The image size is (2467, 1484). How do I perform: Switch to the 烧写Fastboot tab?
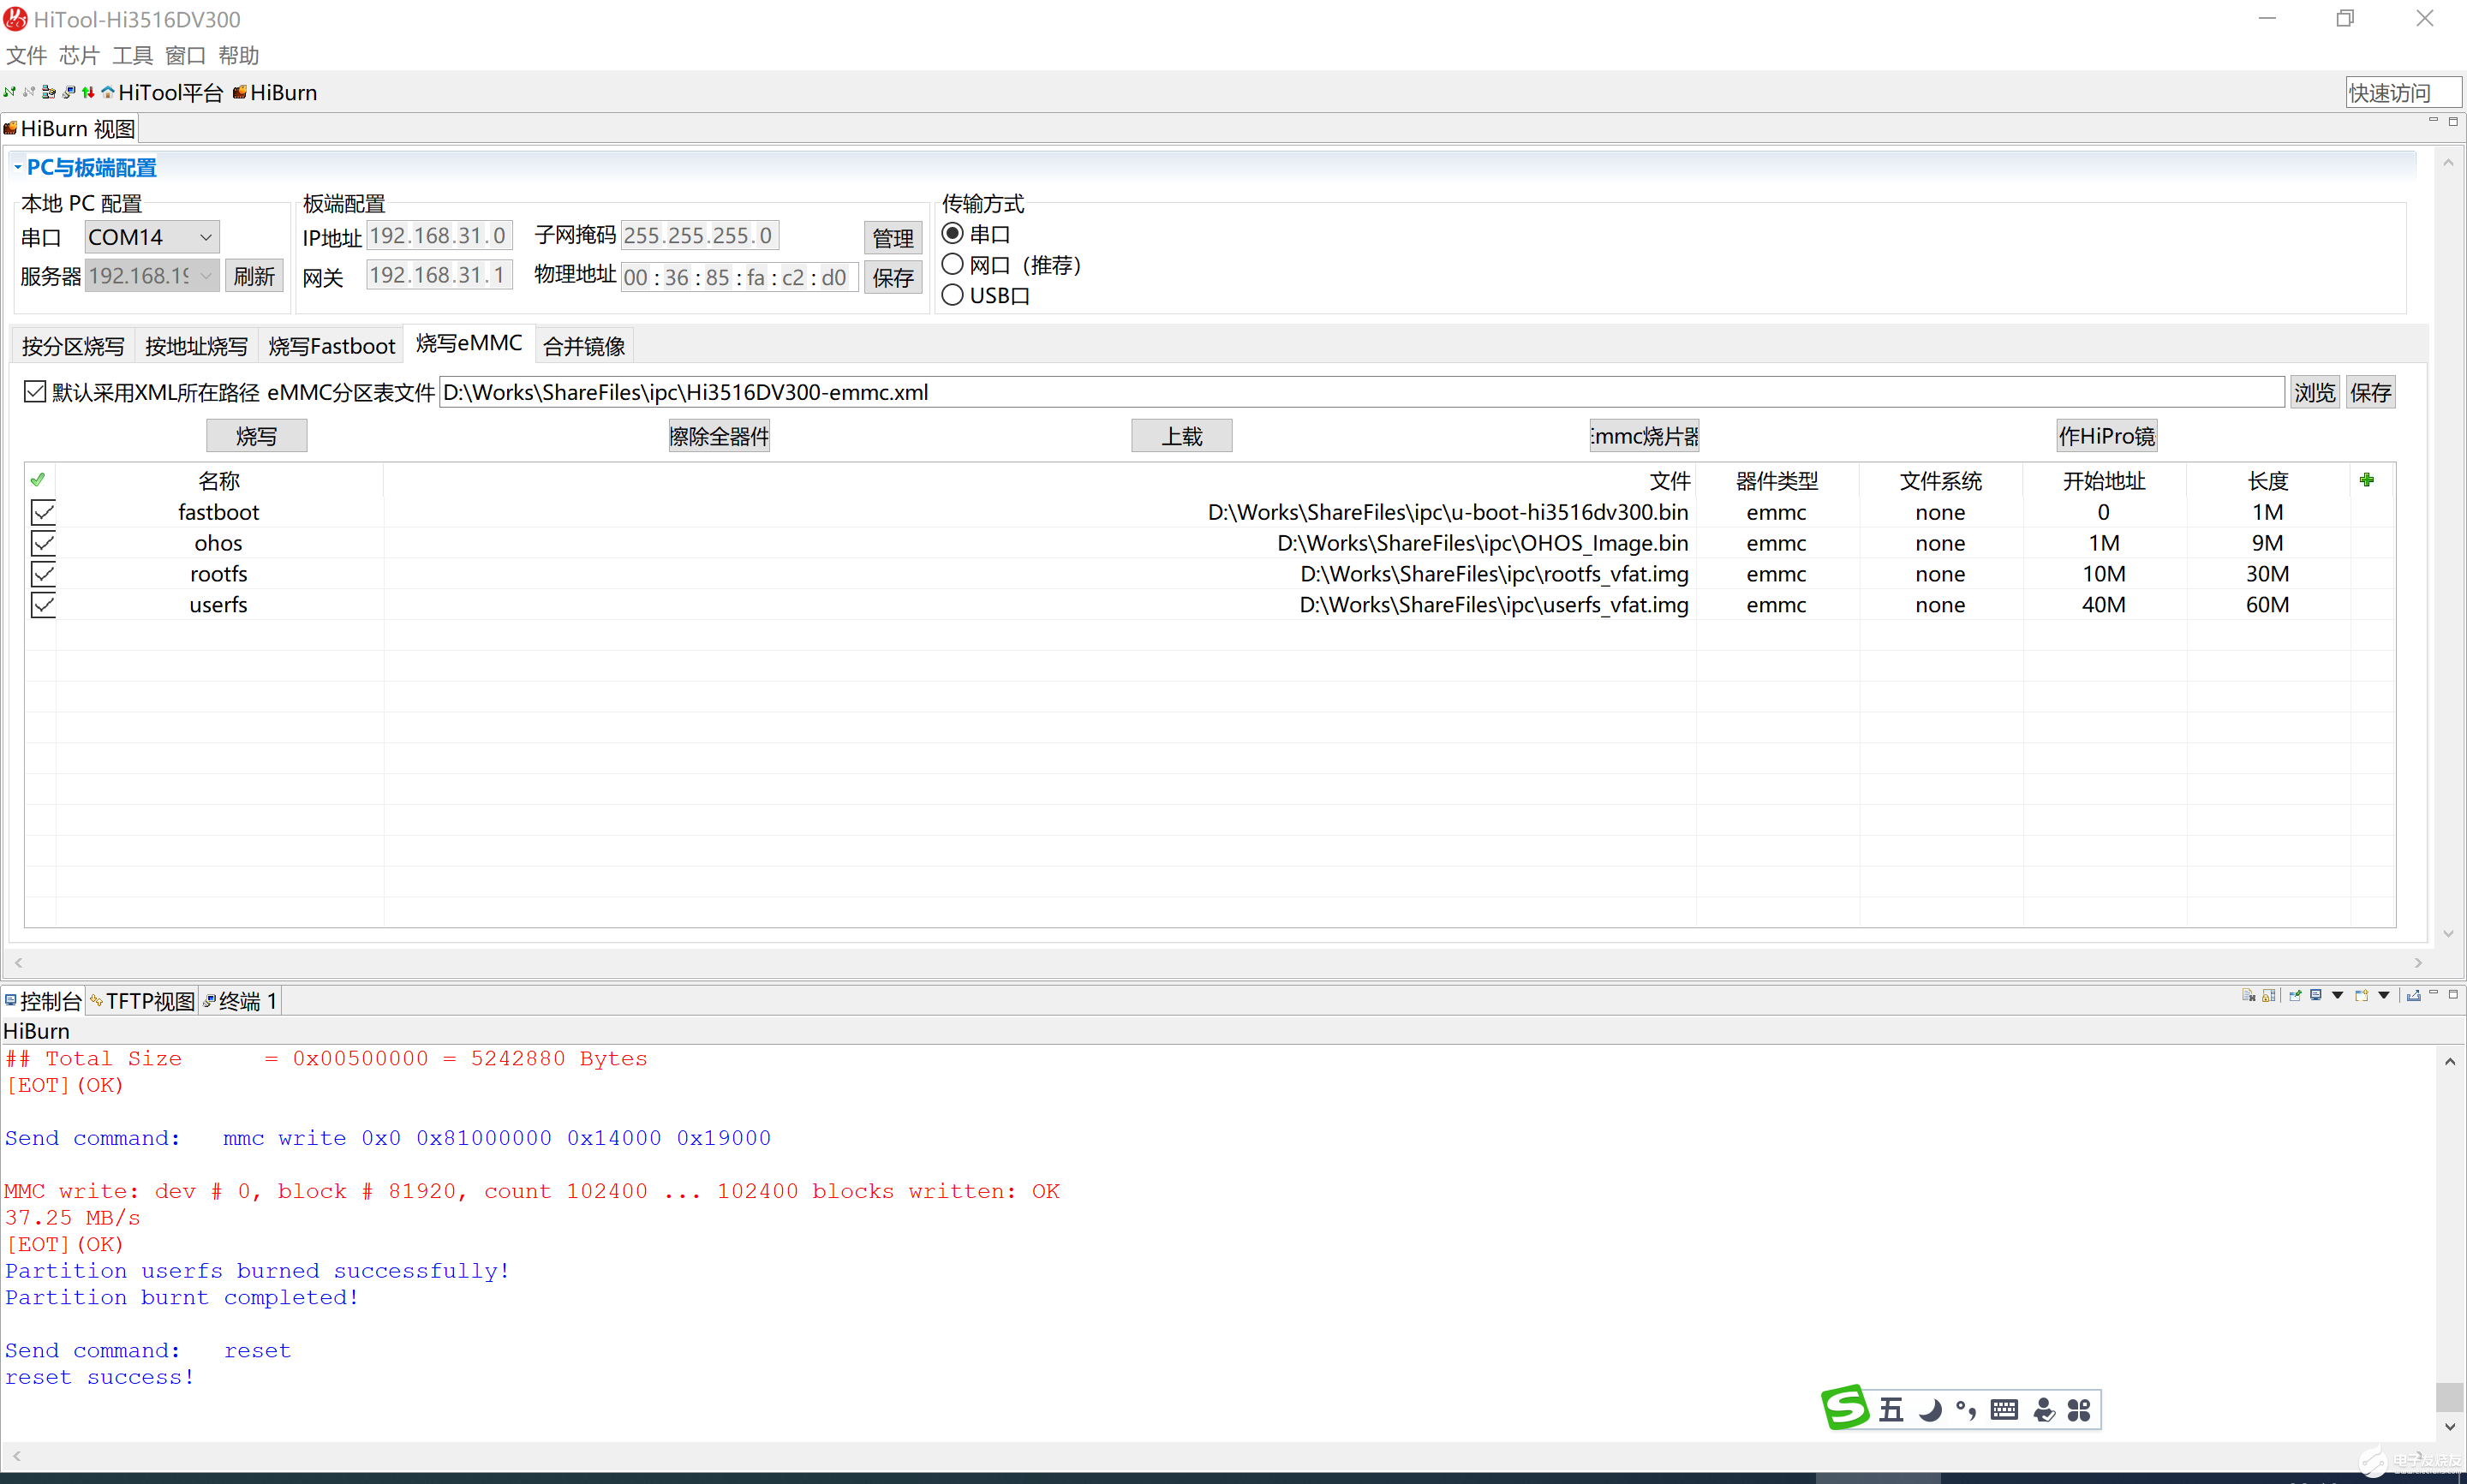tap(332, 346)
